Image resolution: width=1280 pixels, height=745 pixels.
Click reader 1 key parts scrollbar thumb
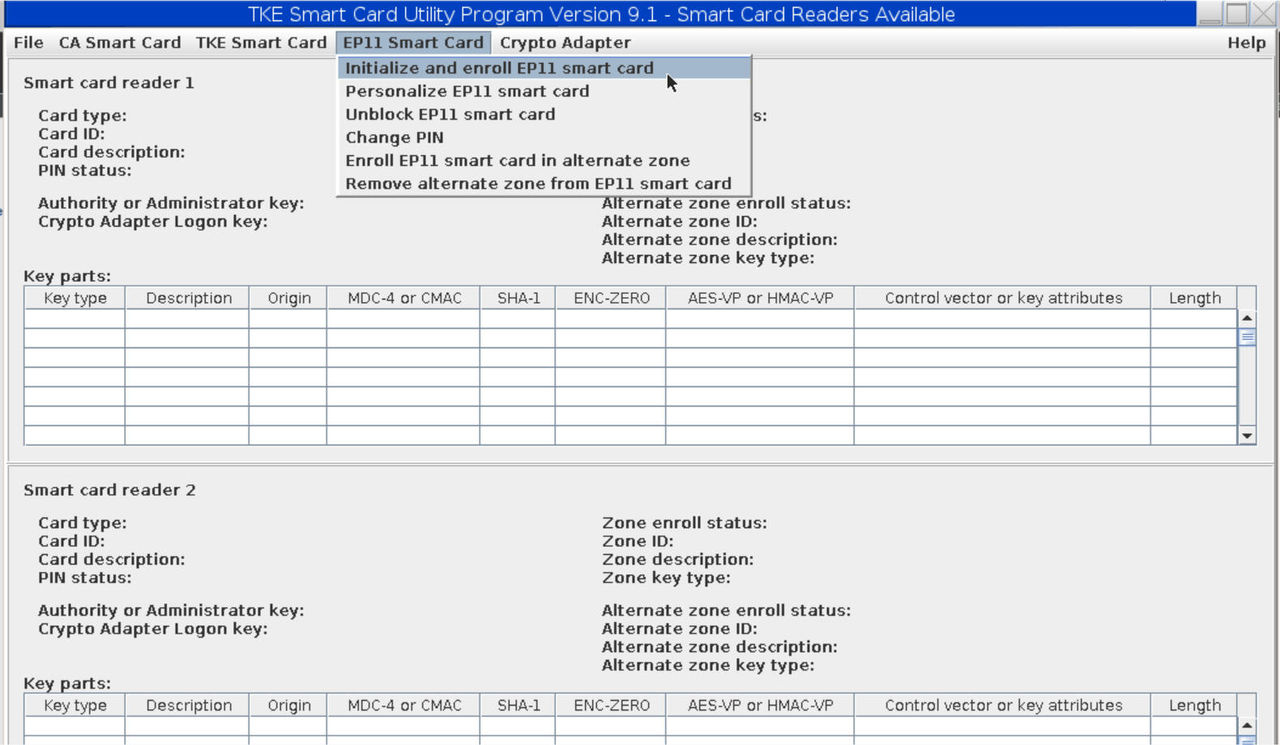point(1247,337)
